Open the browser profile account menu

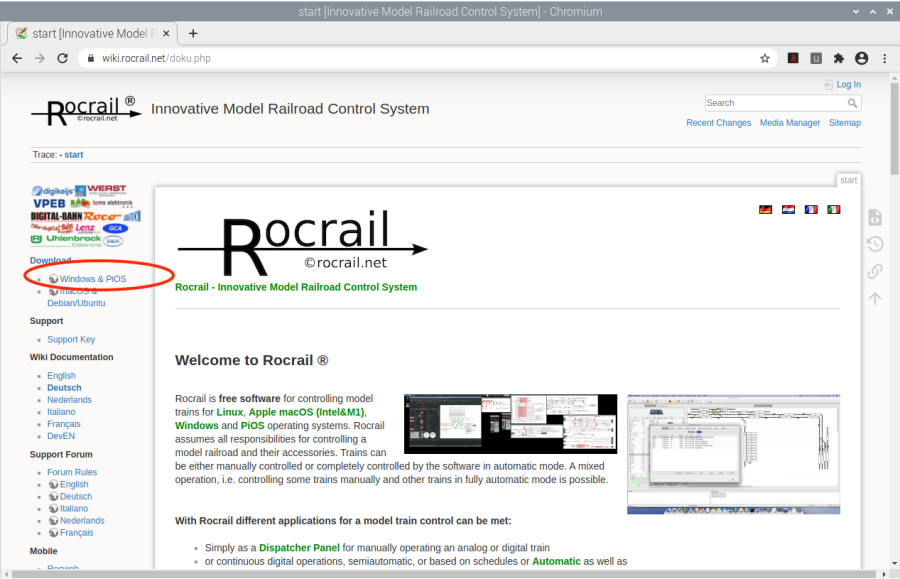click(861, 58)
